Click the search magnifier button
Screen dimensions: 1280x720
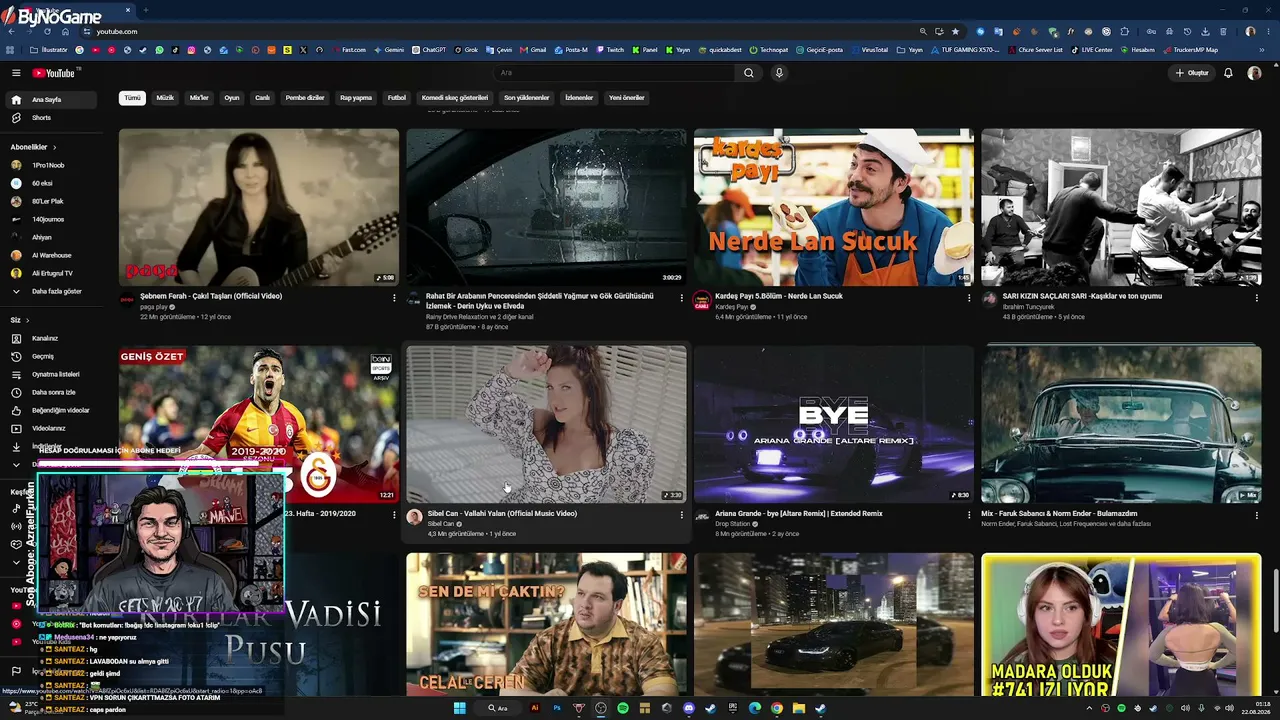click(748, 73)
